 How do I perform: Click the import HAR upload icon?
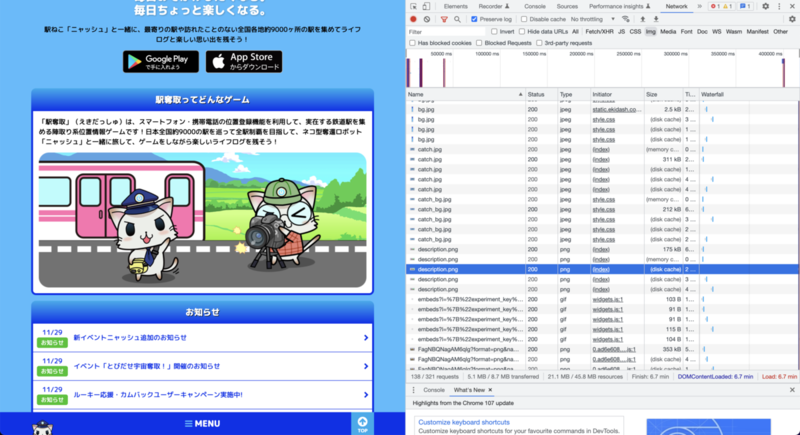coord(642,19)
